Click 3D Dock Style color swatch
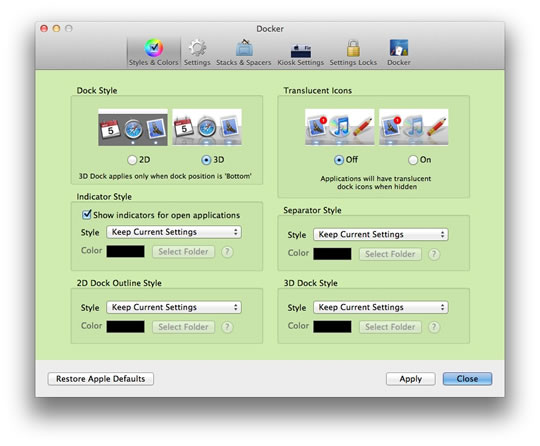 click(332, 326)
